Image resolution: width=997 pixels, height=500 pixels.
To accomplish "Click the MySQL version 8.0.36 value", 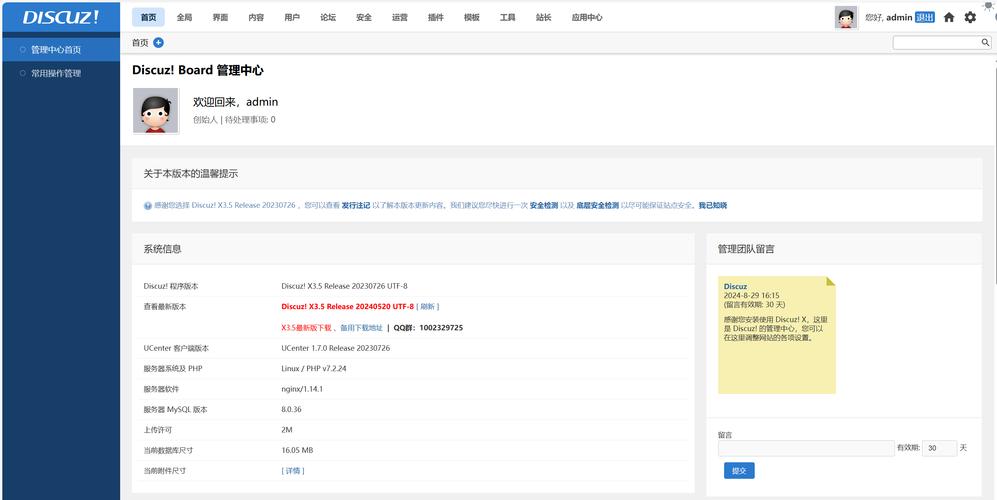I will (292, 410).
